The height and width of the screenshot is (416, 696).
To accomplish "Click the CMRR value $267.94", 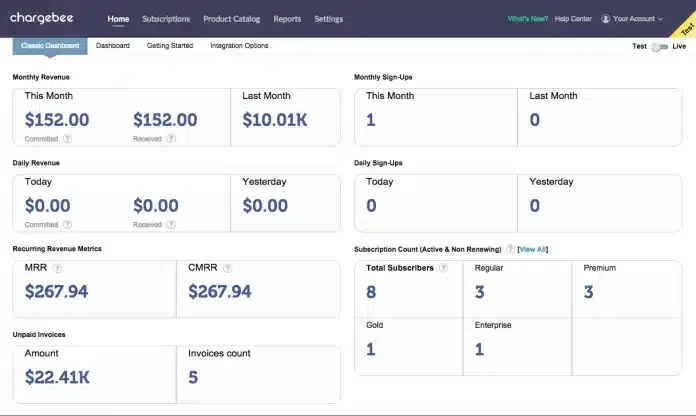I will click(x=220, y=291).
